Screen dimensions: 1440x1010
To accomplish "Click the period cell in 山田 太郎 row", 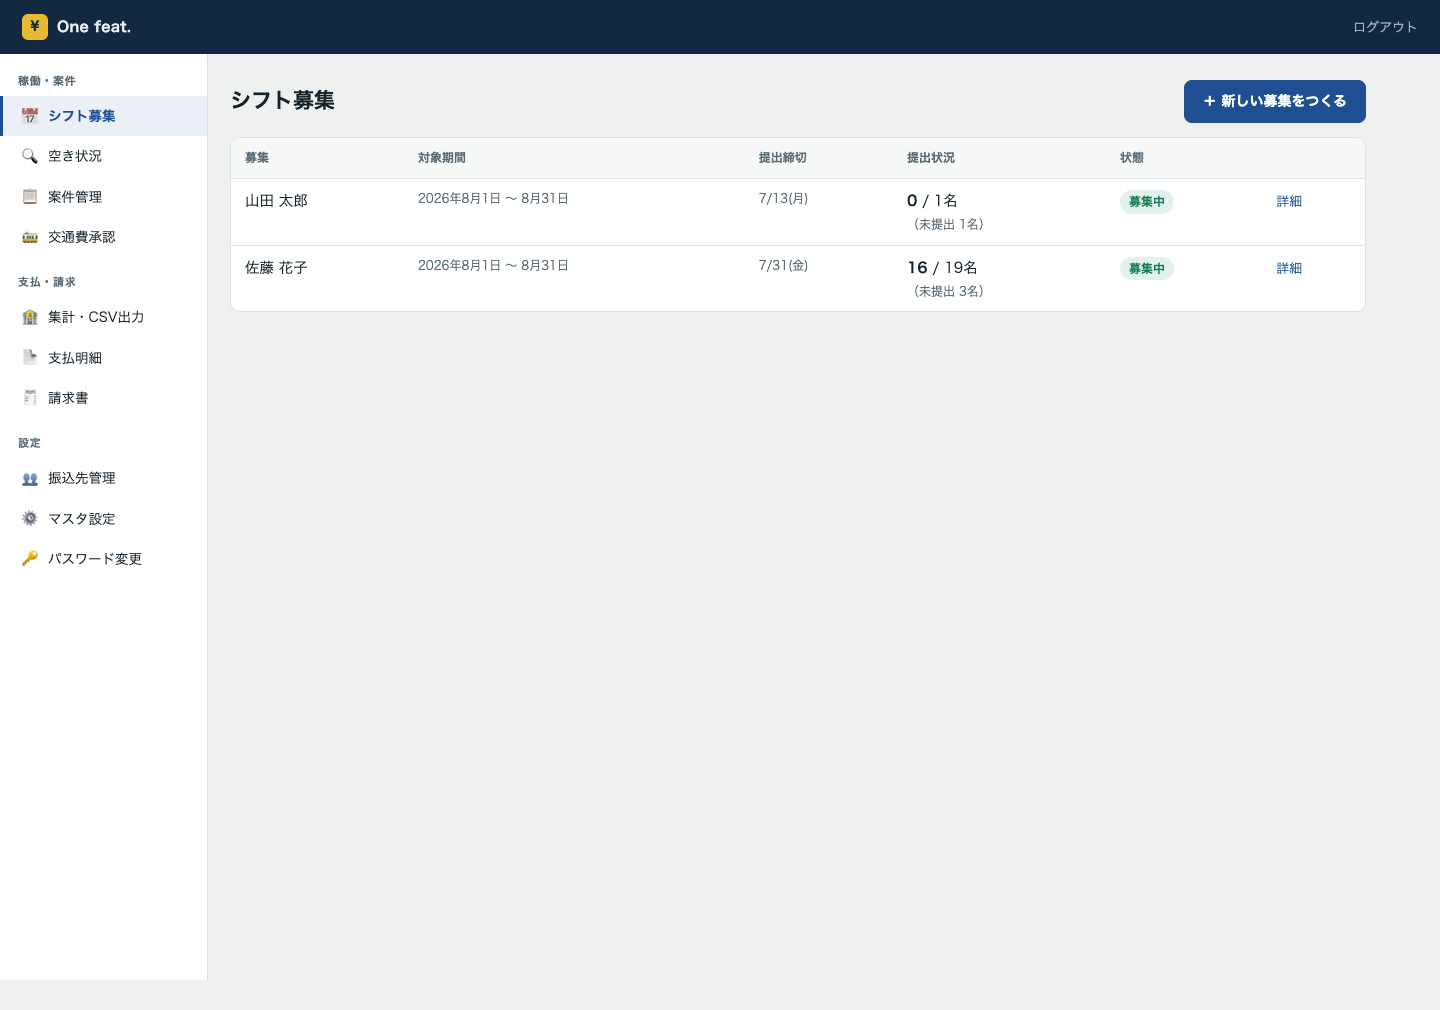I will pyautogui.click(x=494, y=198).
